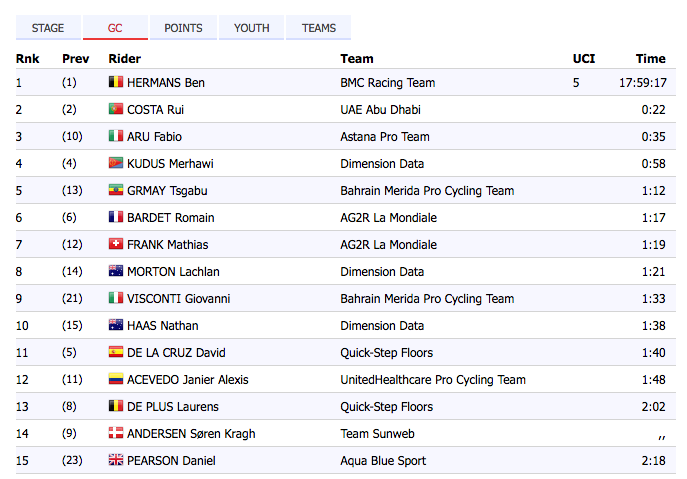Show the TEAMS classification tab
The image size is (687, 479).
319,28
